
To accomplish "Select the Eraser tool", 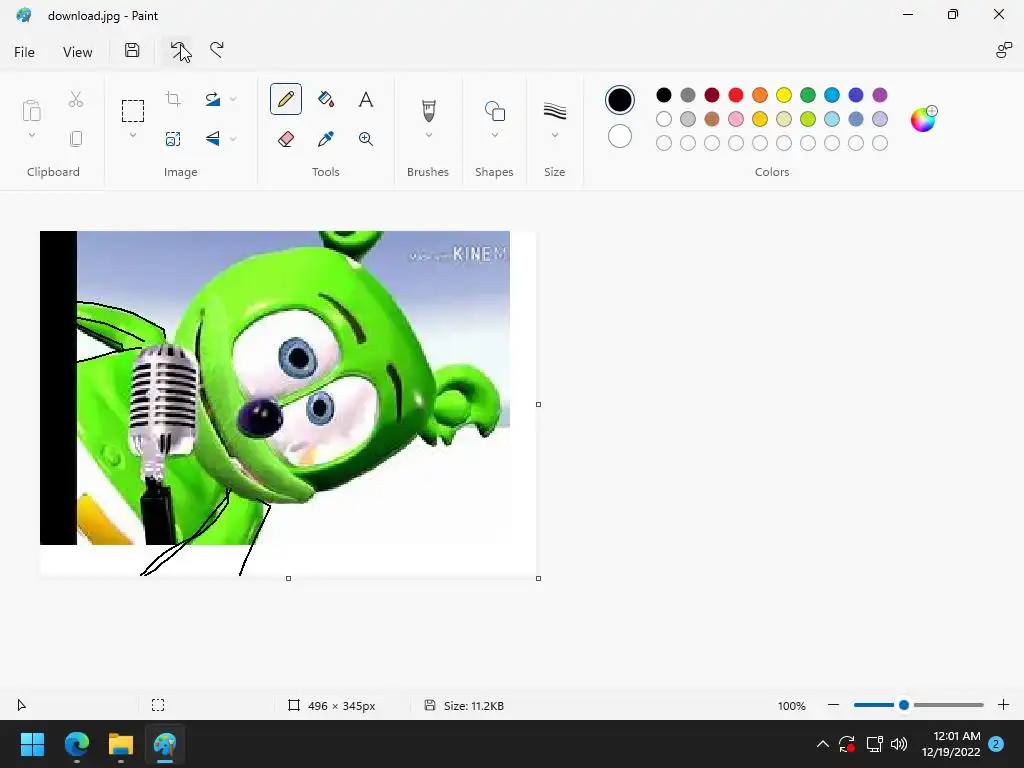I will [286, 138].
